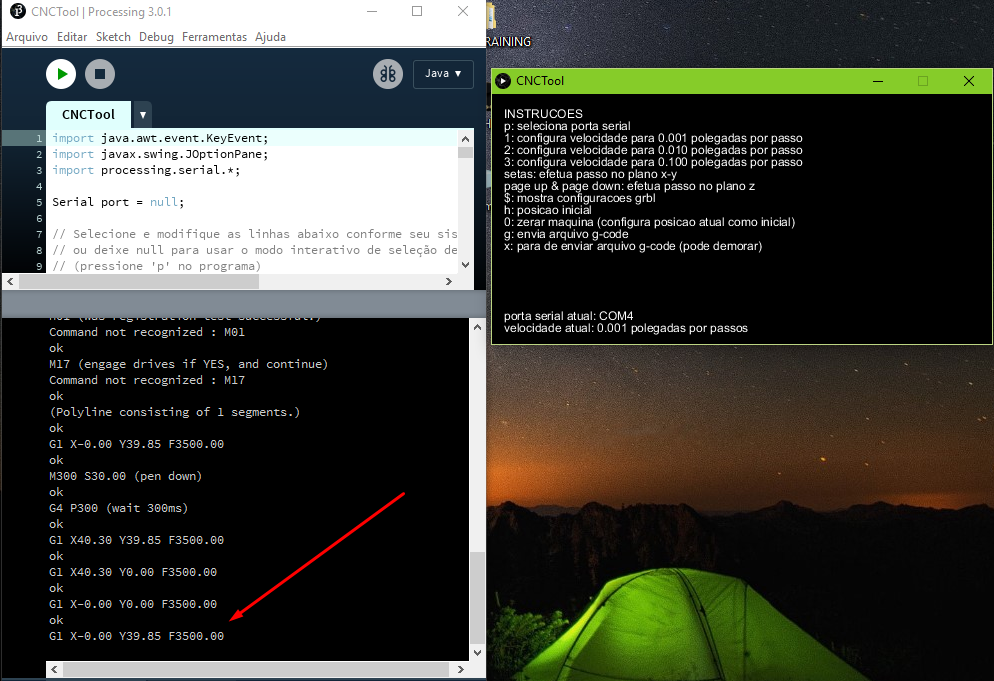The height and width of the screenshot is (681, 994).
Task: Click the code editor scroll left arrow
Action: pyautogui.click(x=10, y=282)
